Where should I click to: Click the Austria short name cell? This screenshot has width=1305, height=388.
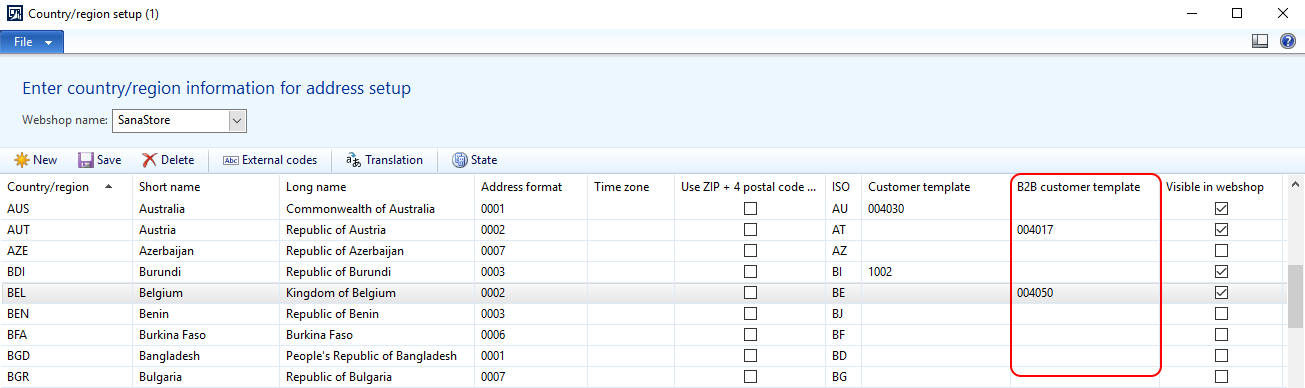pos(206,230)
